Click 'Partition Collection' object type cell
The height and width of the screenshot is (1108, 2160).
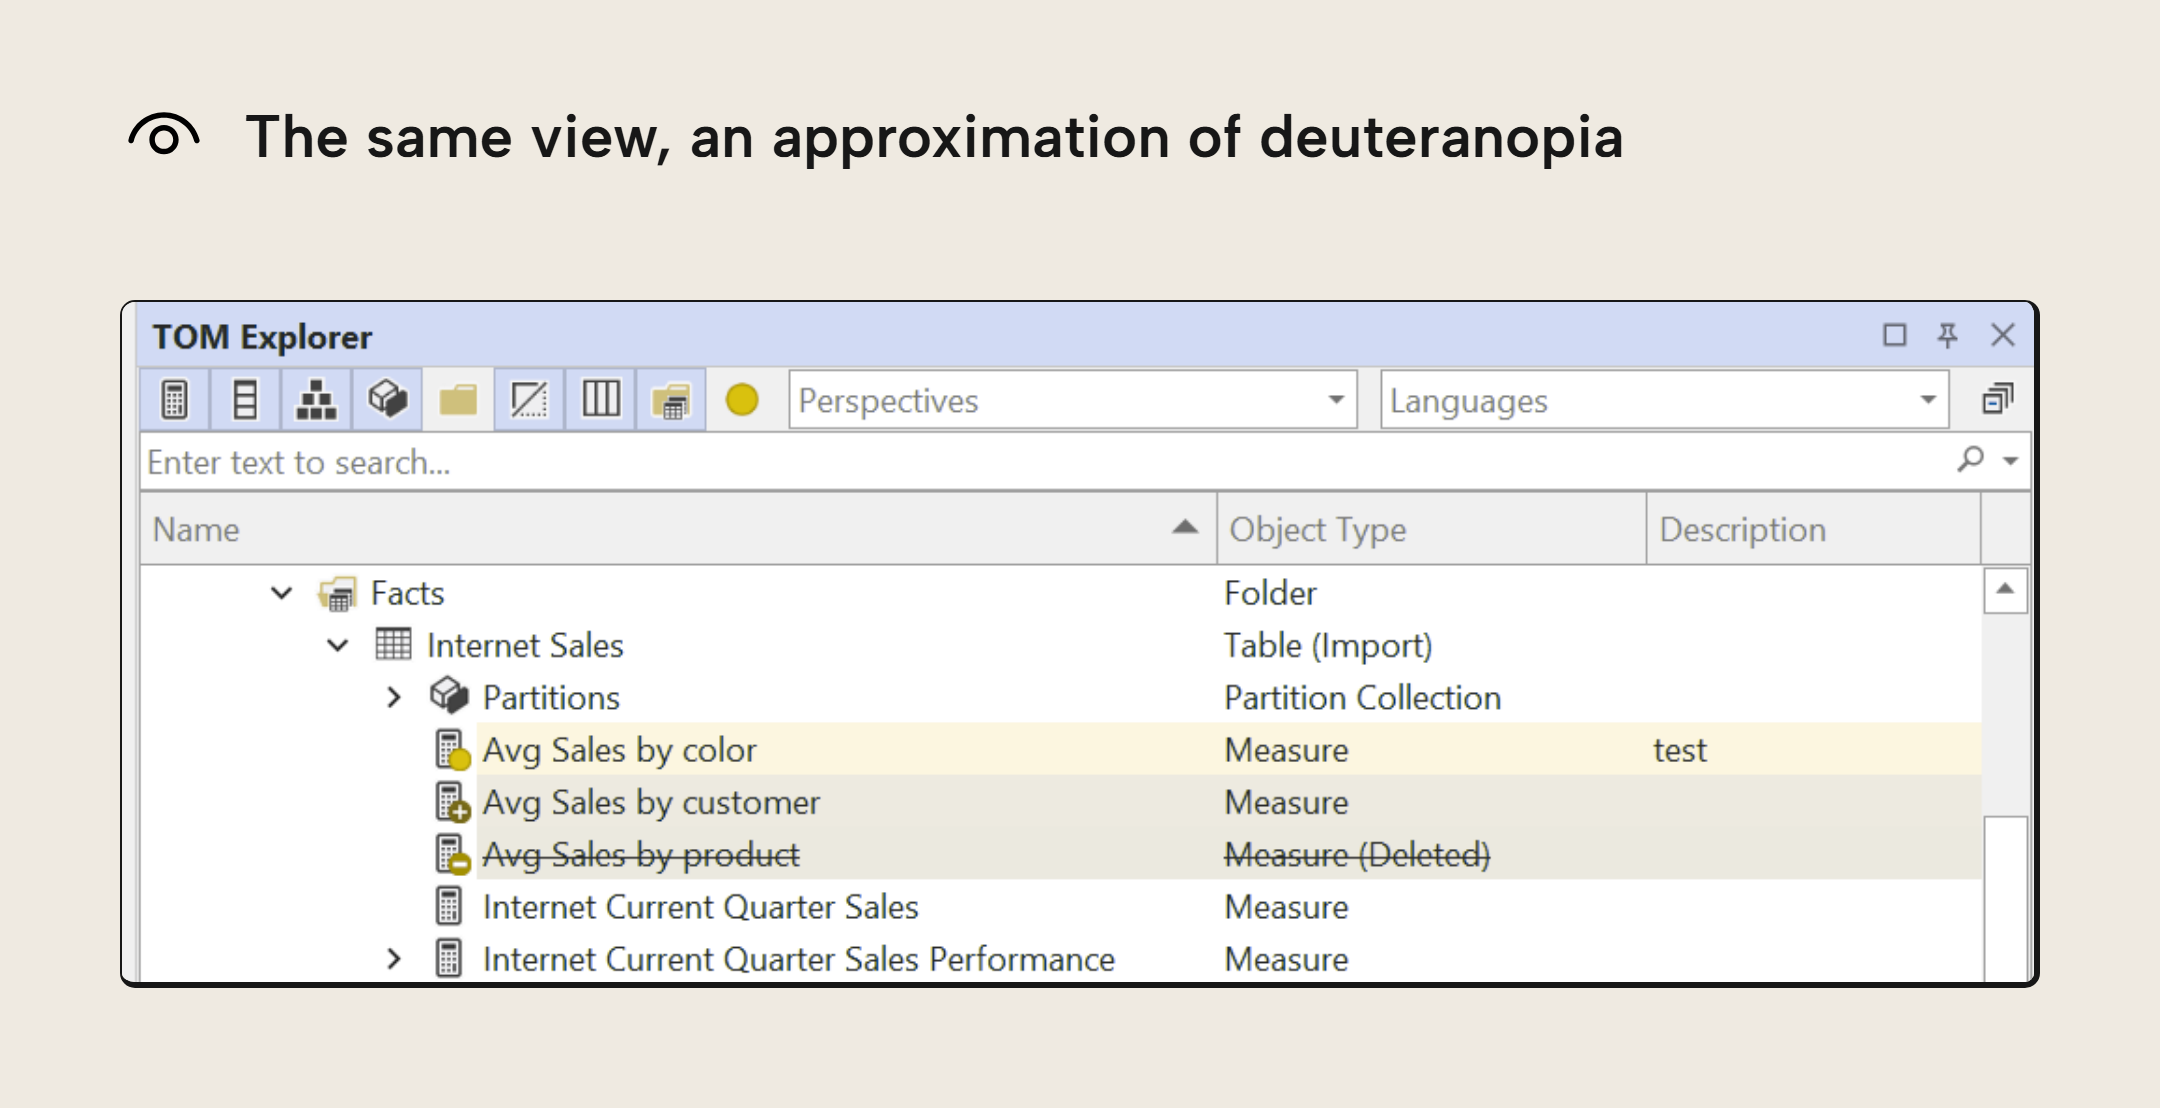coord(1363,697)
